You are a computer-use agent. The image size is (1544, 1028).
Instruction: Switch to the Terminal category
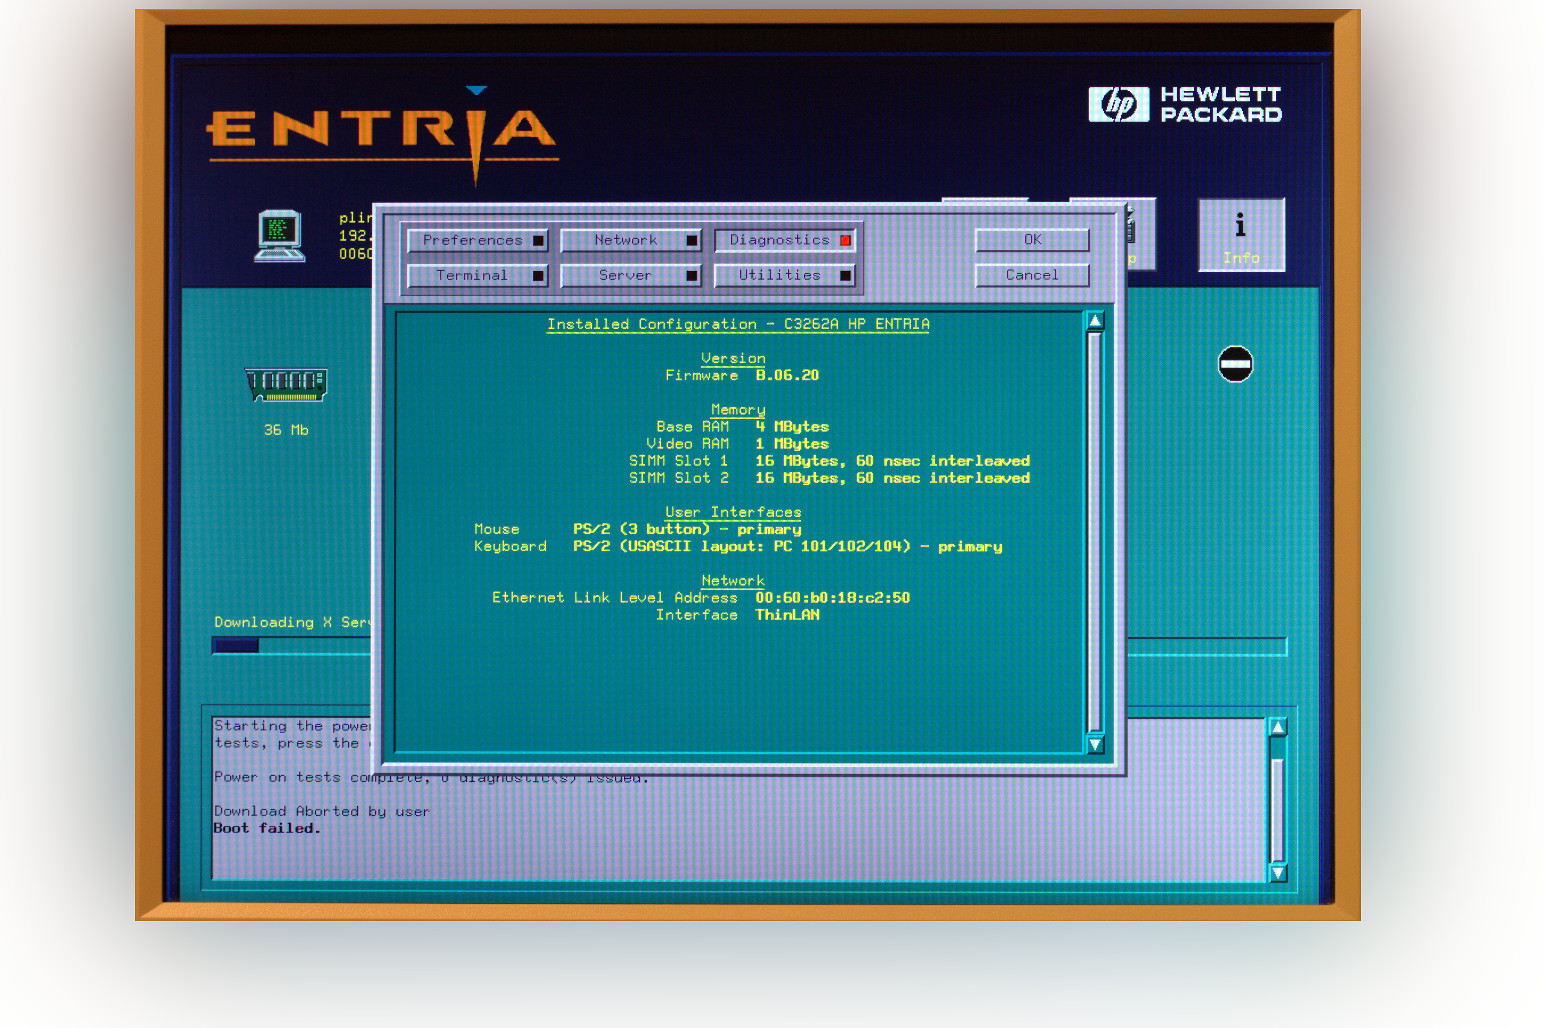coord(478,275)
